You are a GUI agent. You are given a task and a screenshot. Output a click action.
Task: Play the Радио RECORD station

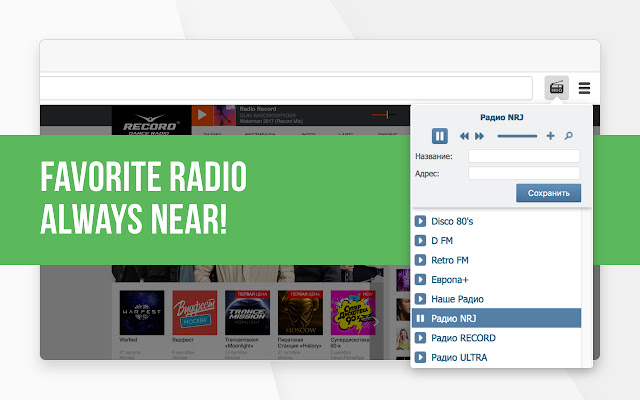click(x=420, y=338)
